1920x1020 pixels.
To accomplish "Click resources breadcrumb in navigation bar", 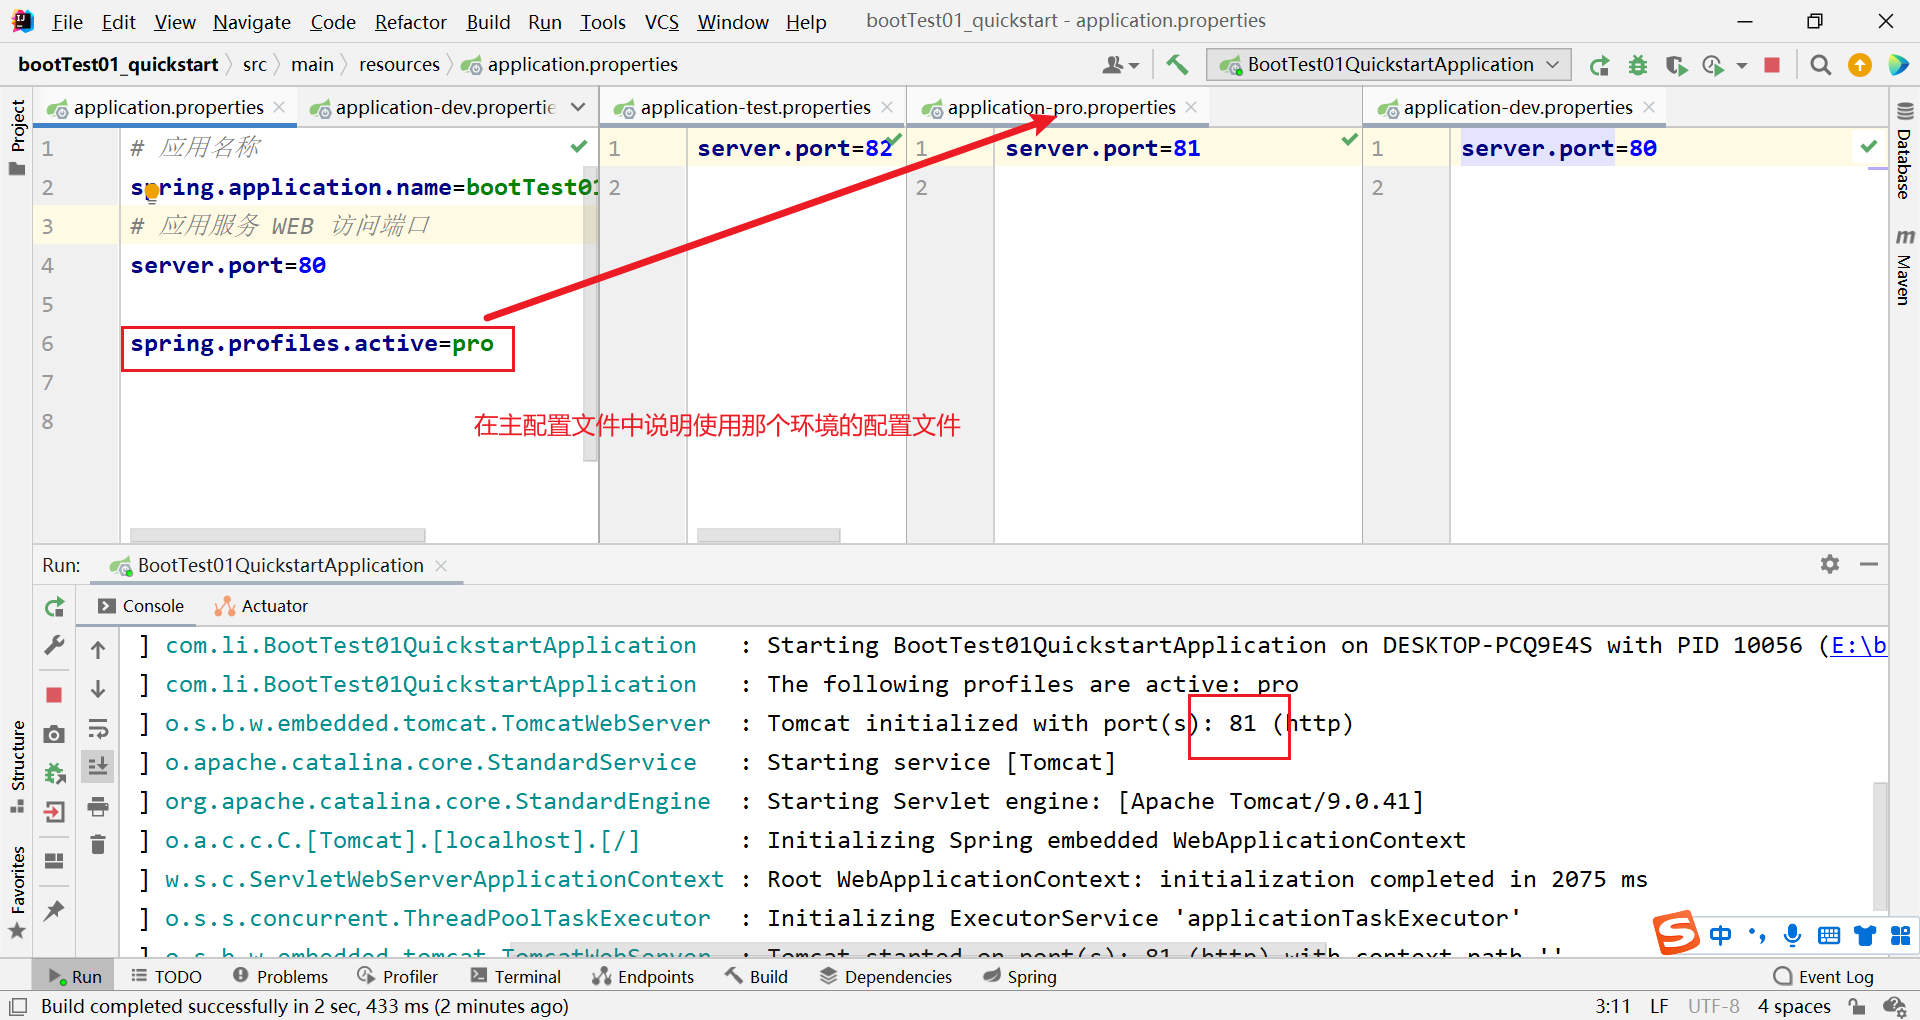I will (x=399, y=65).
